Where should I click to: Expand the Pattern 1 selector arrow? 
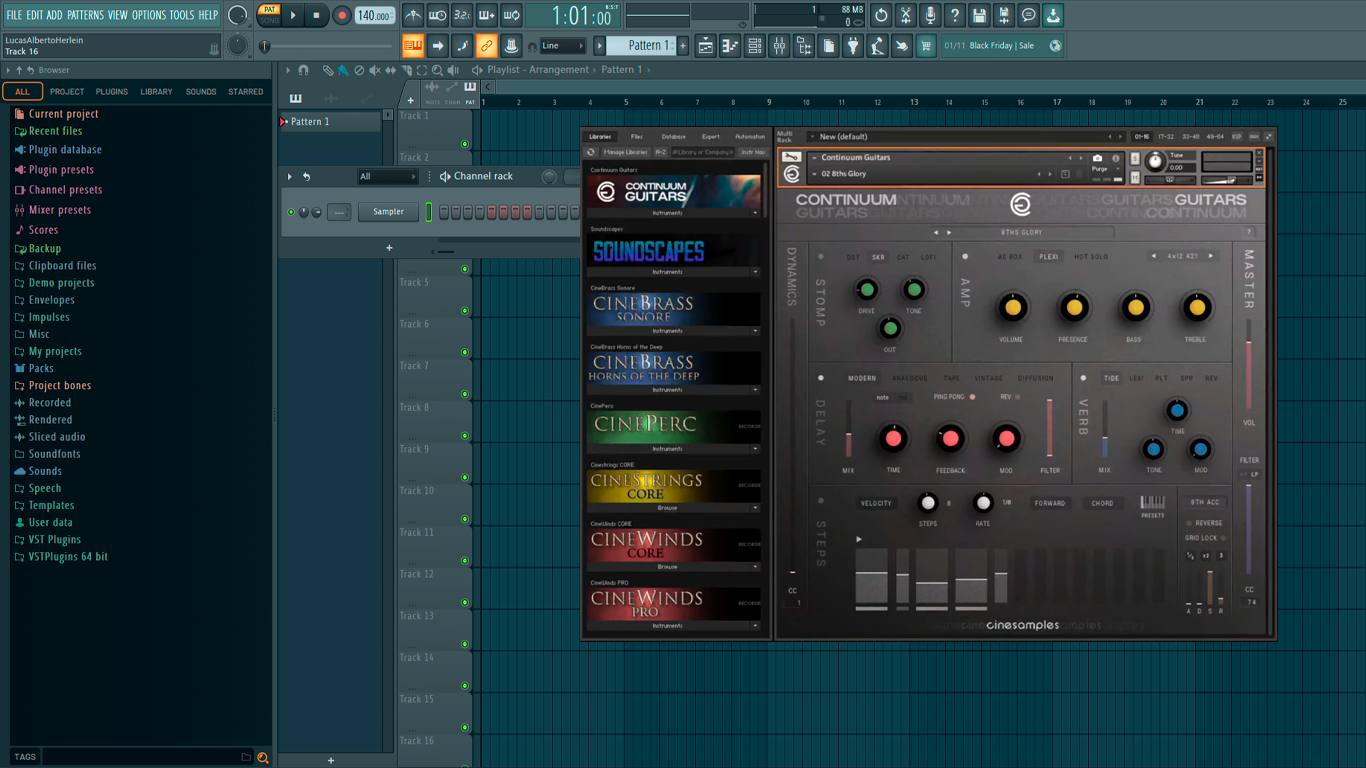(x=600, y=46)
